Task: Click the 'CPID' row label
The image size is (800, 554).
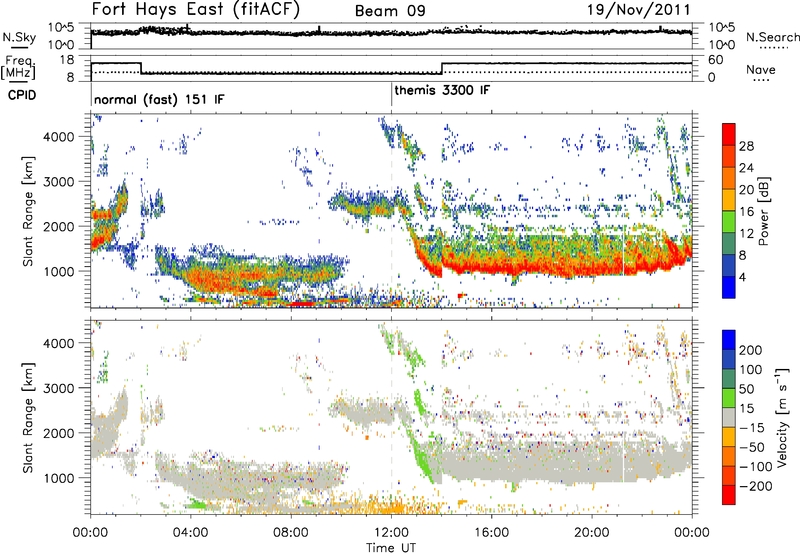Action: [x=22, y=95]
